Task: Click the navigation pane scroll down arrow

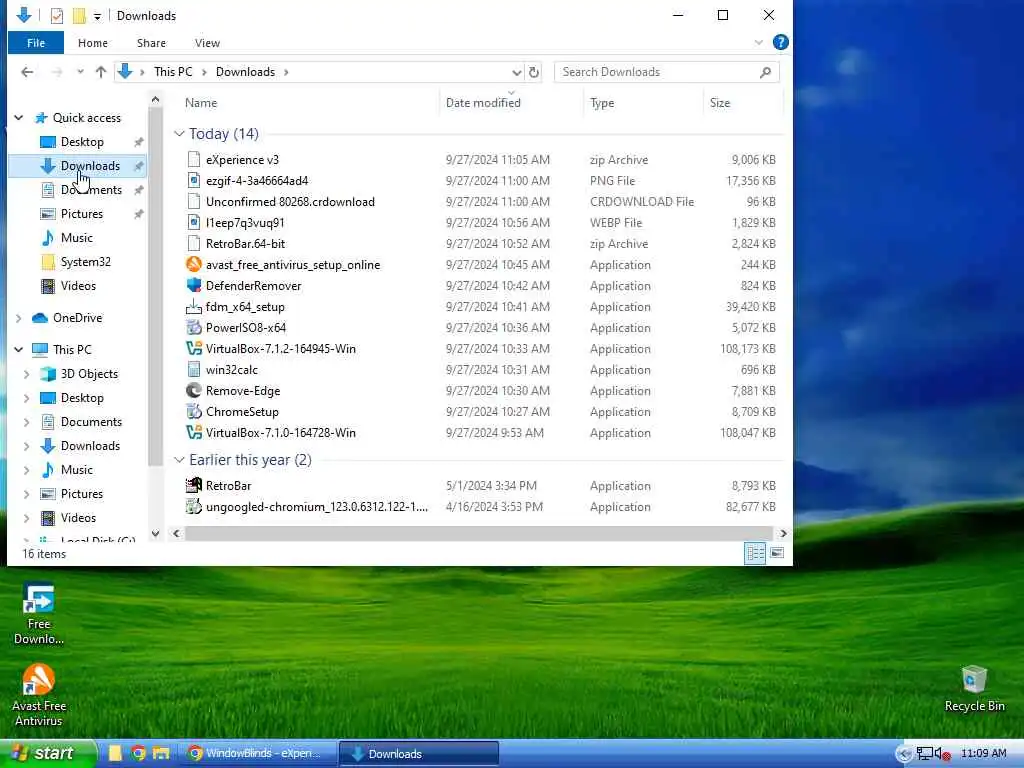Action: [x=155, y=534]
